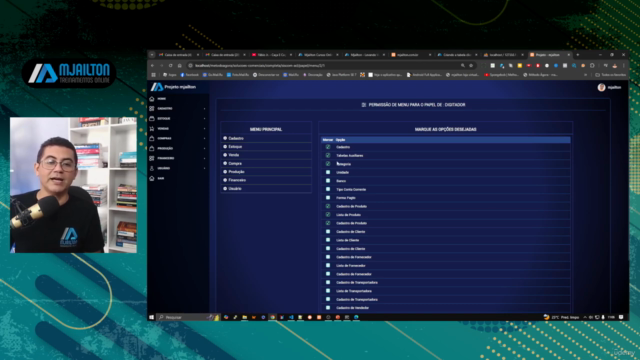Click the Produção icon in the sidebar
The height and width of the screenshot is (360, 640).
click(x=152, y=148)
